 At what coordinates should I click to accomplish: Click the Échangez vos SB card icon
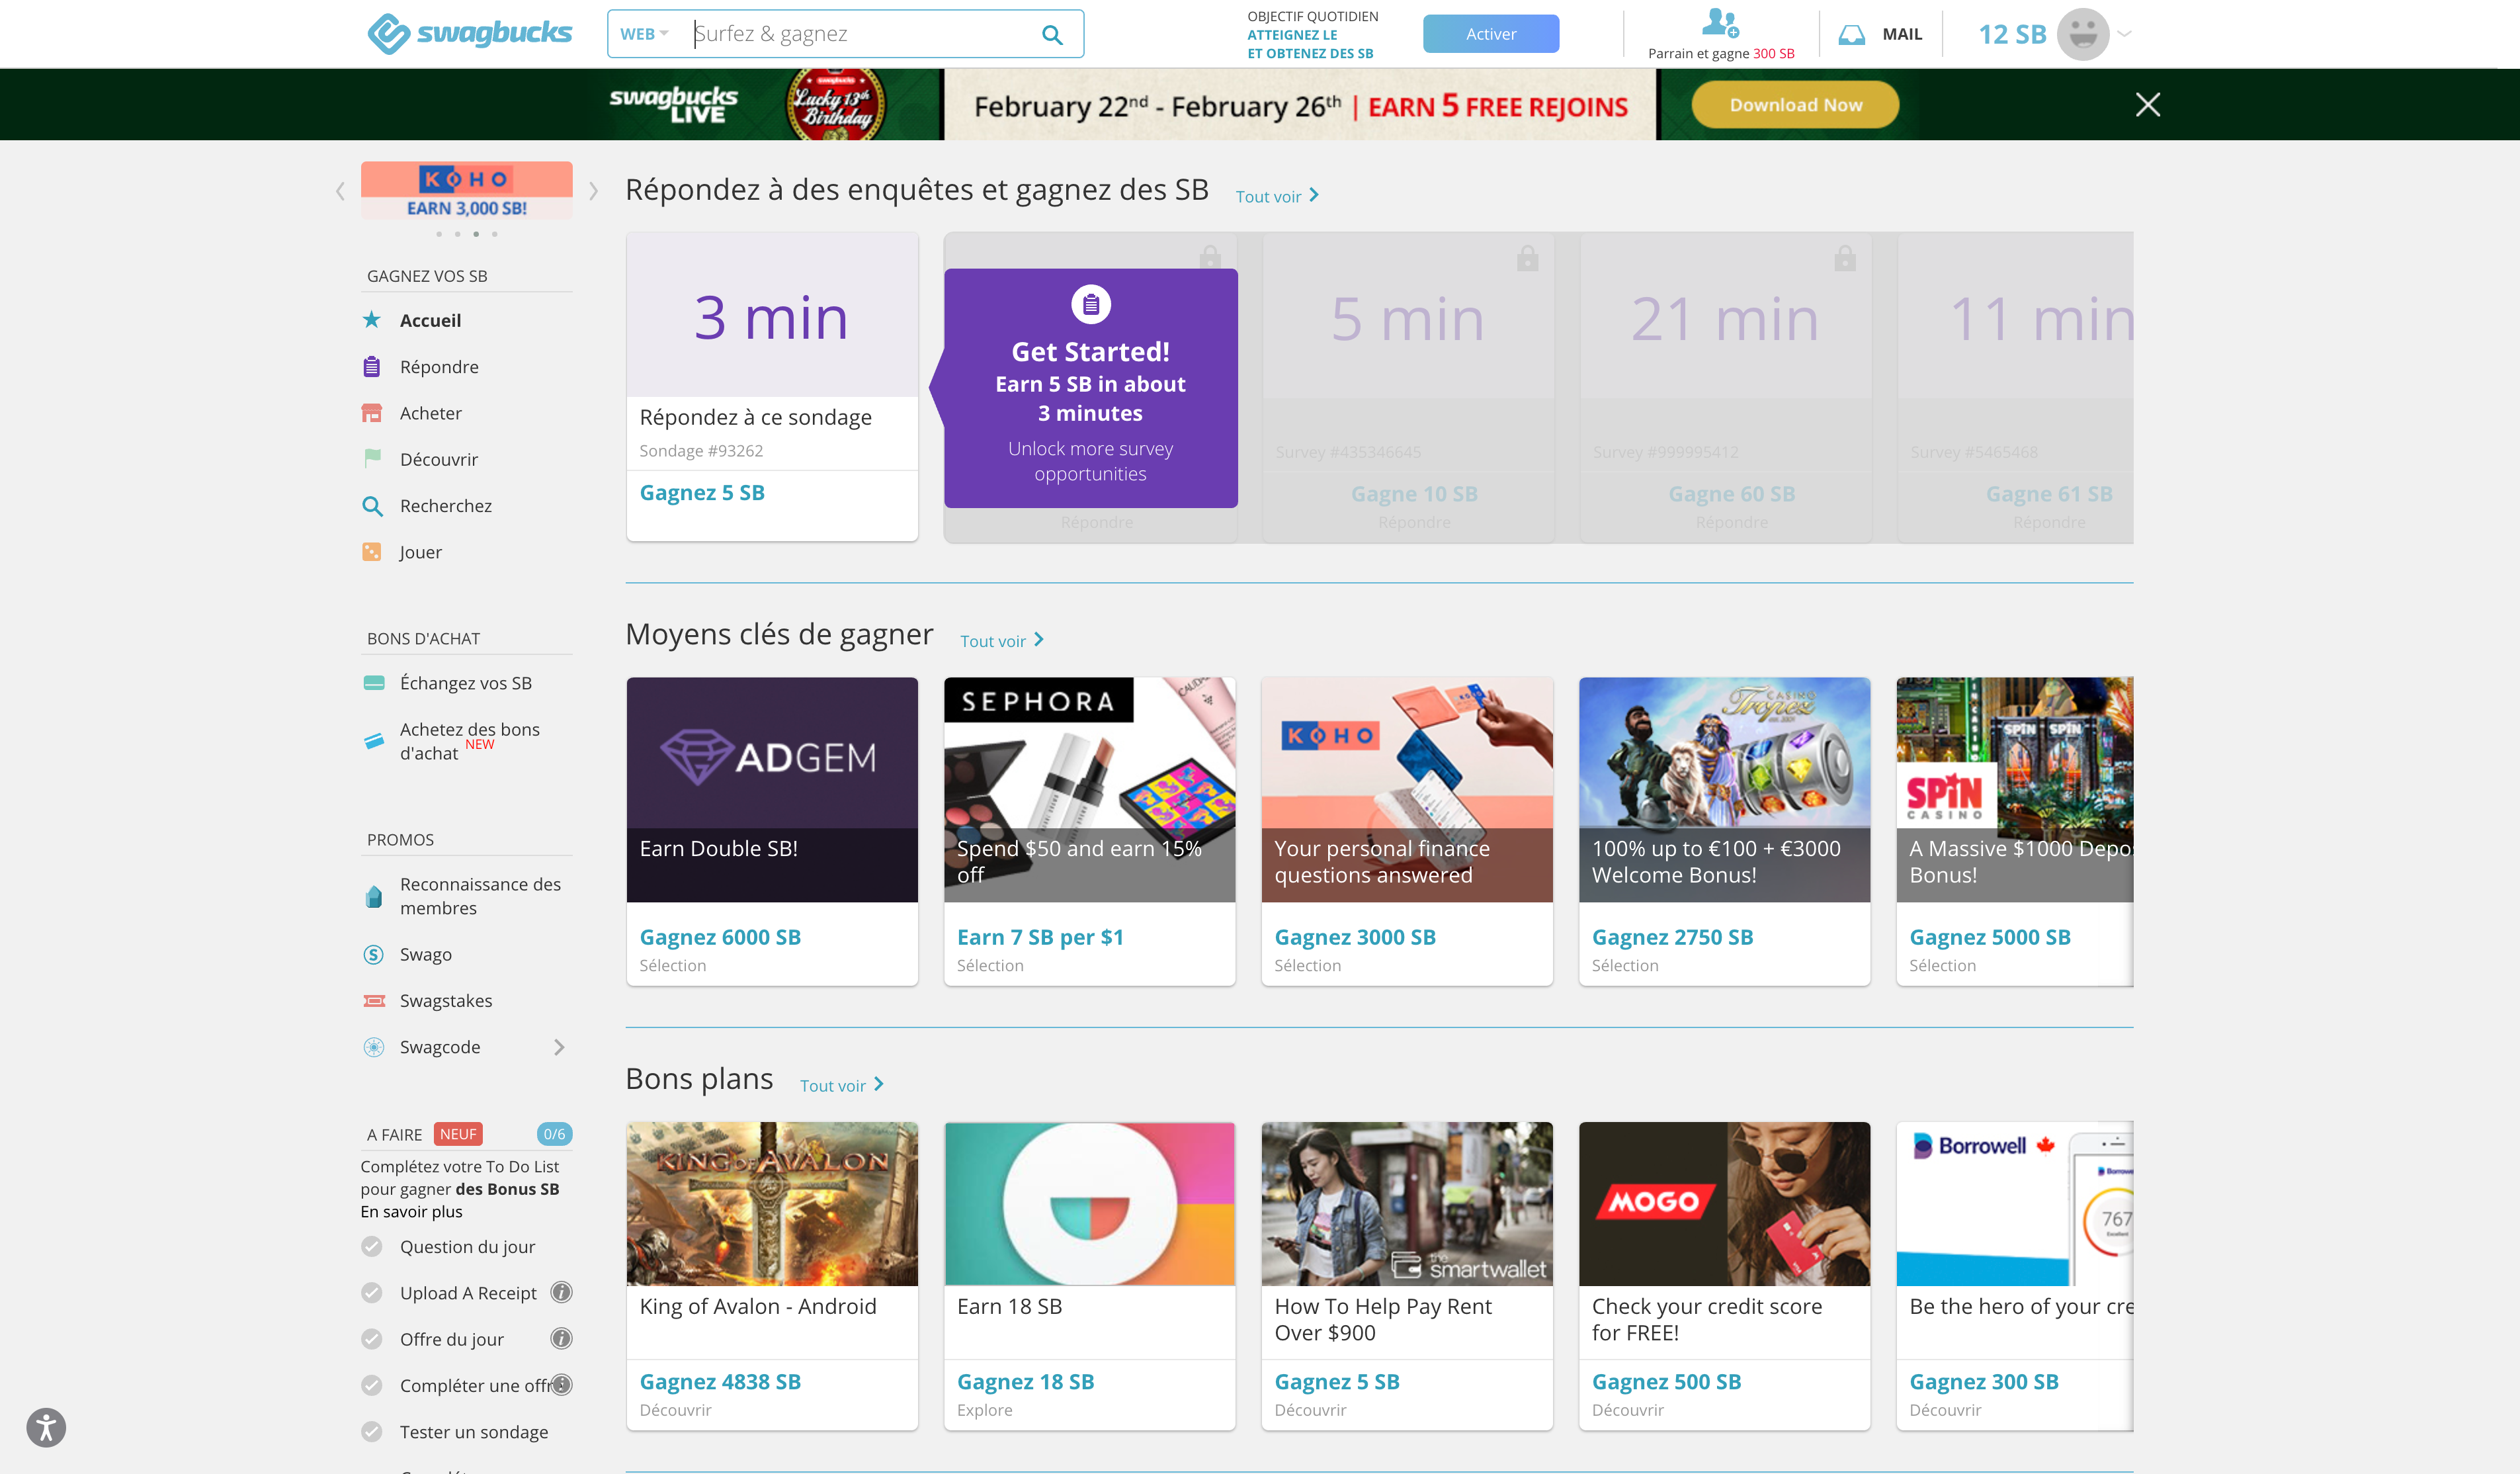point(374,683)
